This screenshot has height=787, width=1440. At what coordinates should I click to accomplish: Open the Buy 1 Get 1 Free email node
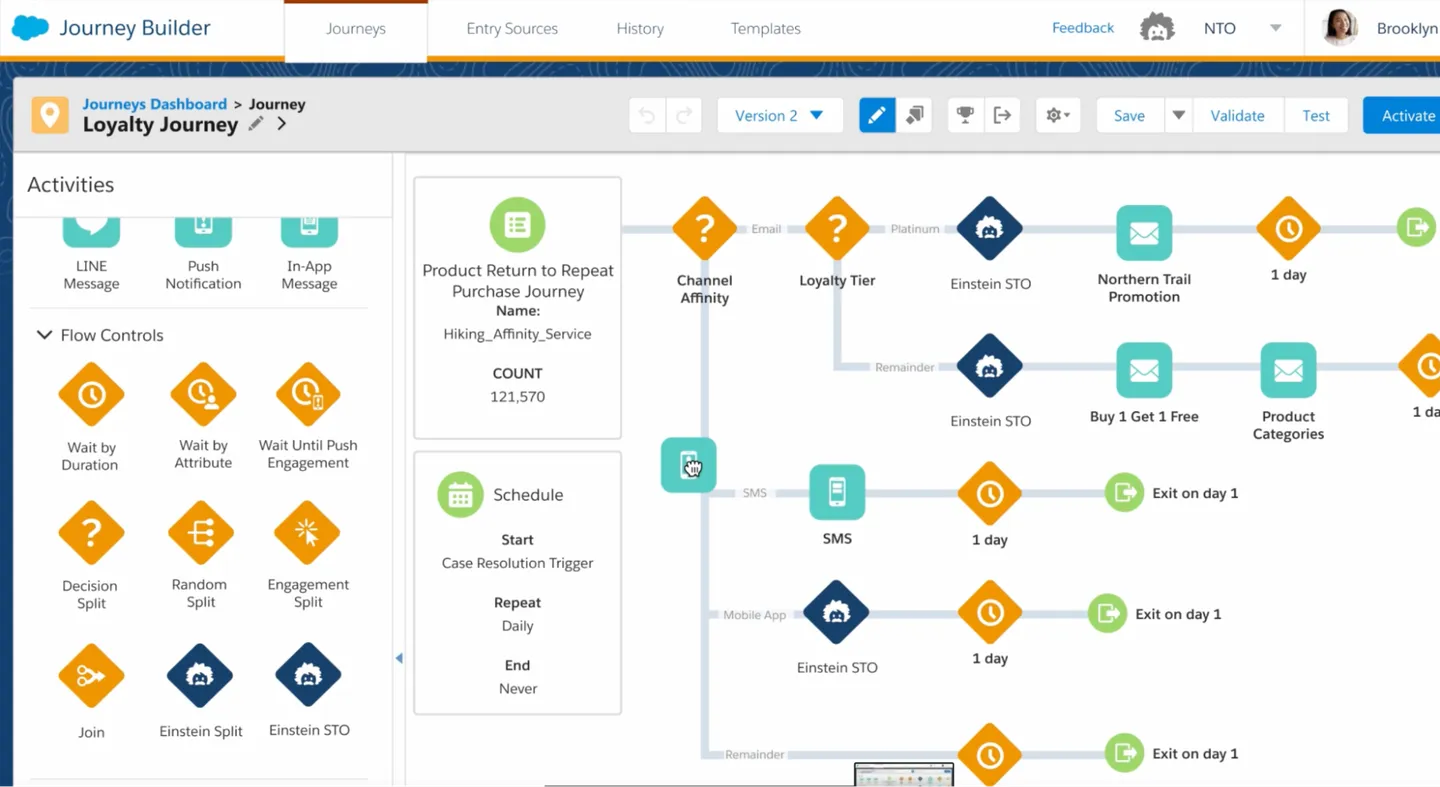pos(1144,370)
